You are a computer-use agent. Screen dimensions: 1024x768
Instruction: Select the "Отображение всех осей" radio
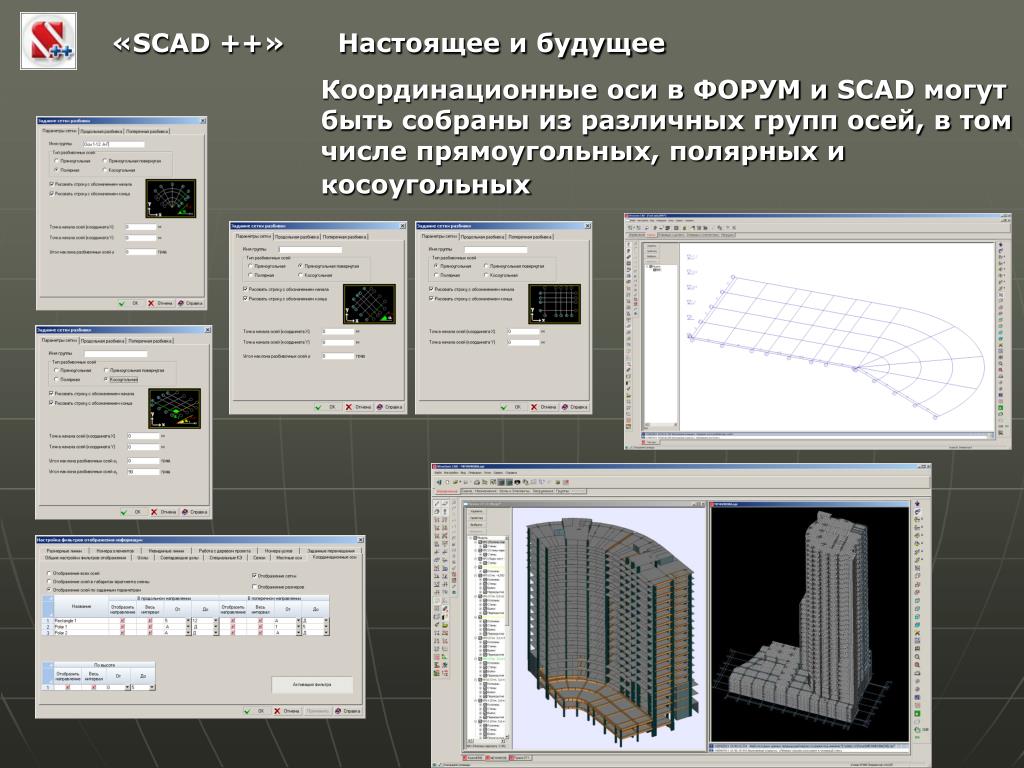[49, 573]
